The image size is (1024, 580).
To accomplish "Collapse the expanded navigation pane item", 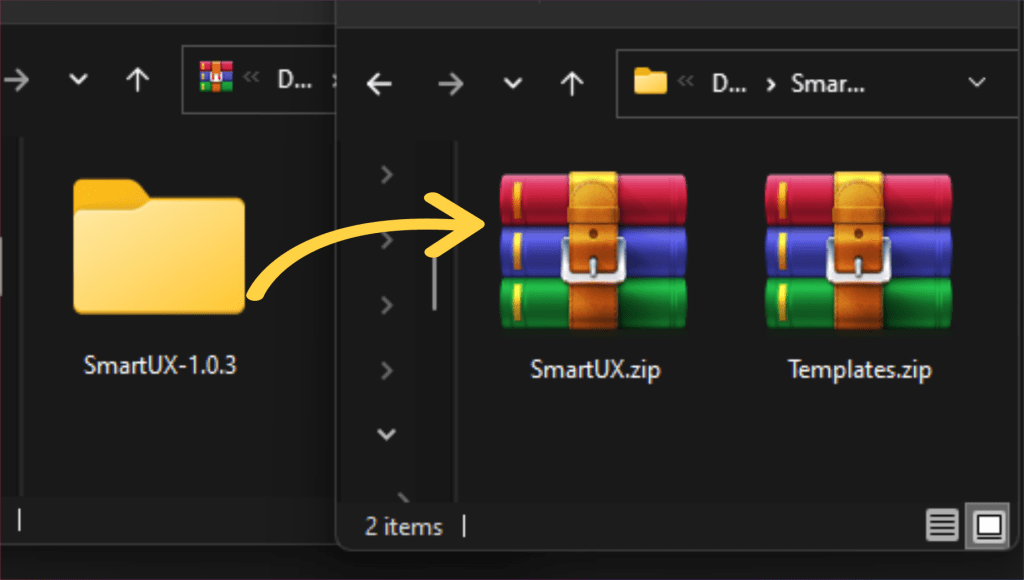I will click(387, 434).
